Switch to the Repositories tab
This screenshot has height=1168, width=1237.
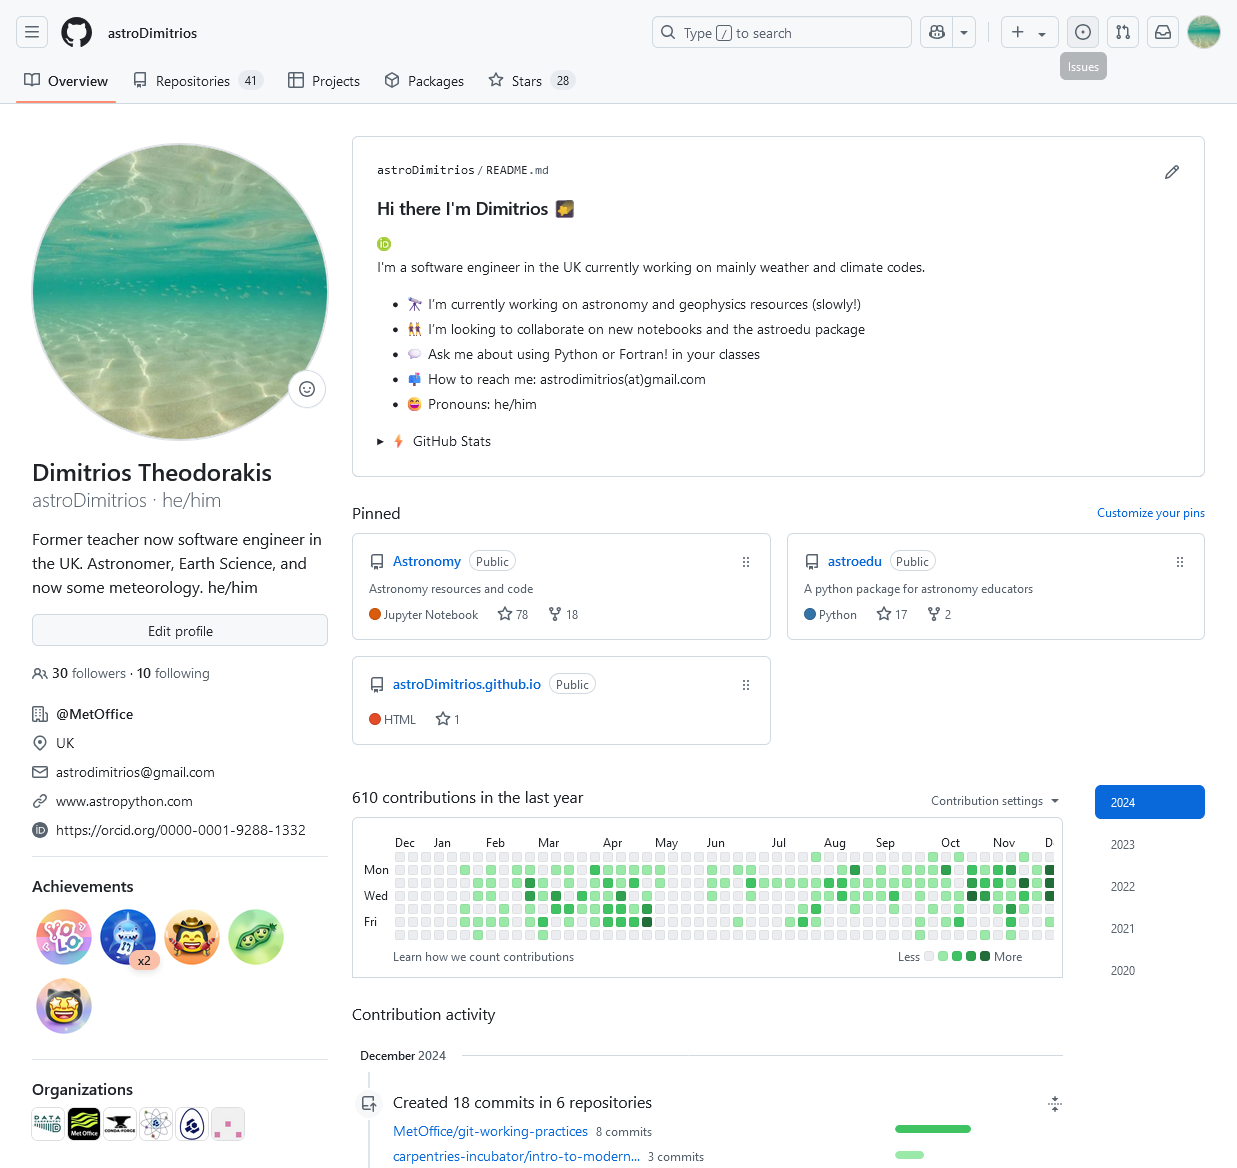click(x=198, y=81)
